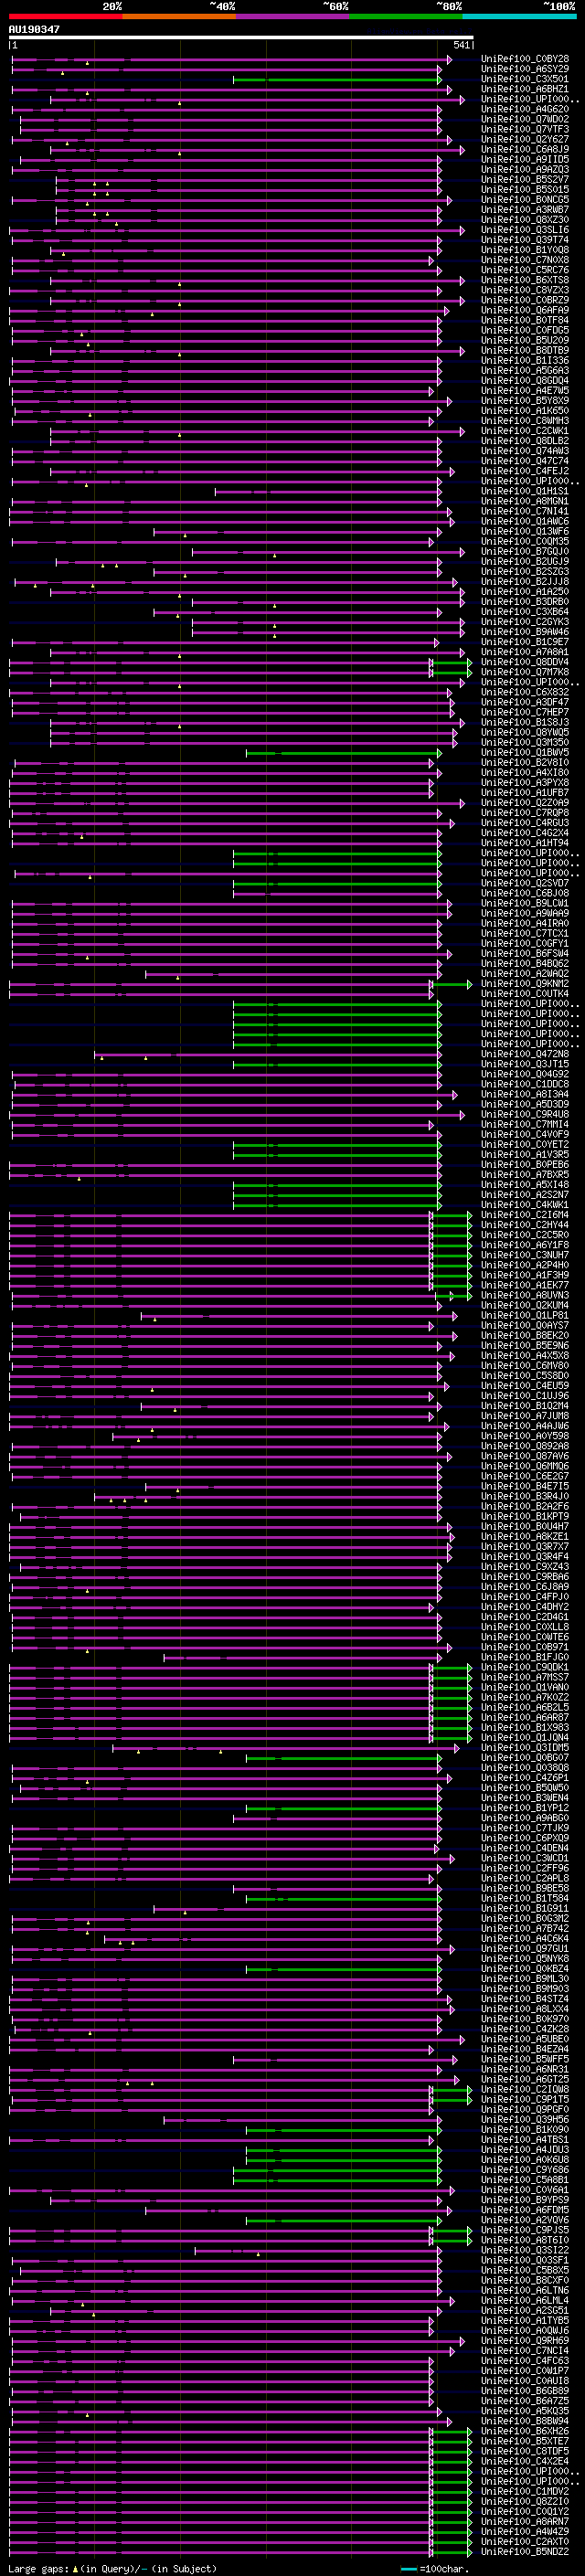
Task: Select the UniRef100_Q3SLI6 label
Action: click(x=524, y=230)
